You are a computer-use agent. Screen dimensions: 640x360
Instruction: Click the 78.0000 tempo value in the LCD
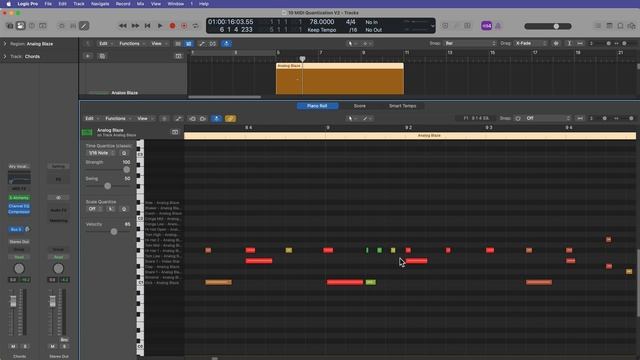(322, 22)
